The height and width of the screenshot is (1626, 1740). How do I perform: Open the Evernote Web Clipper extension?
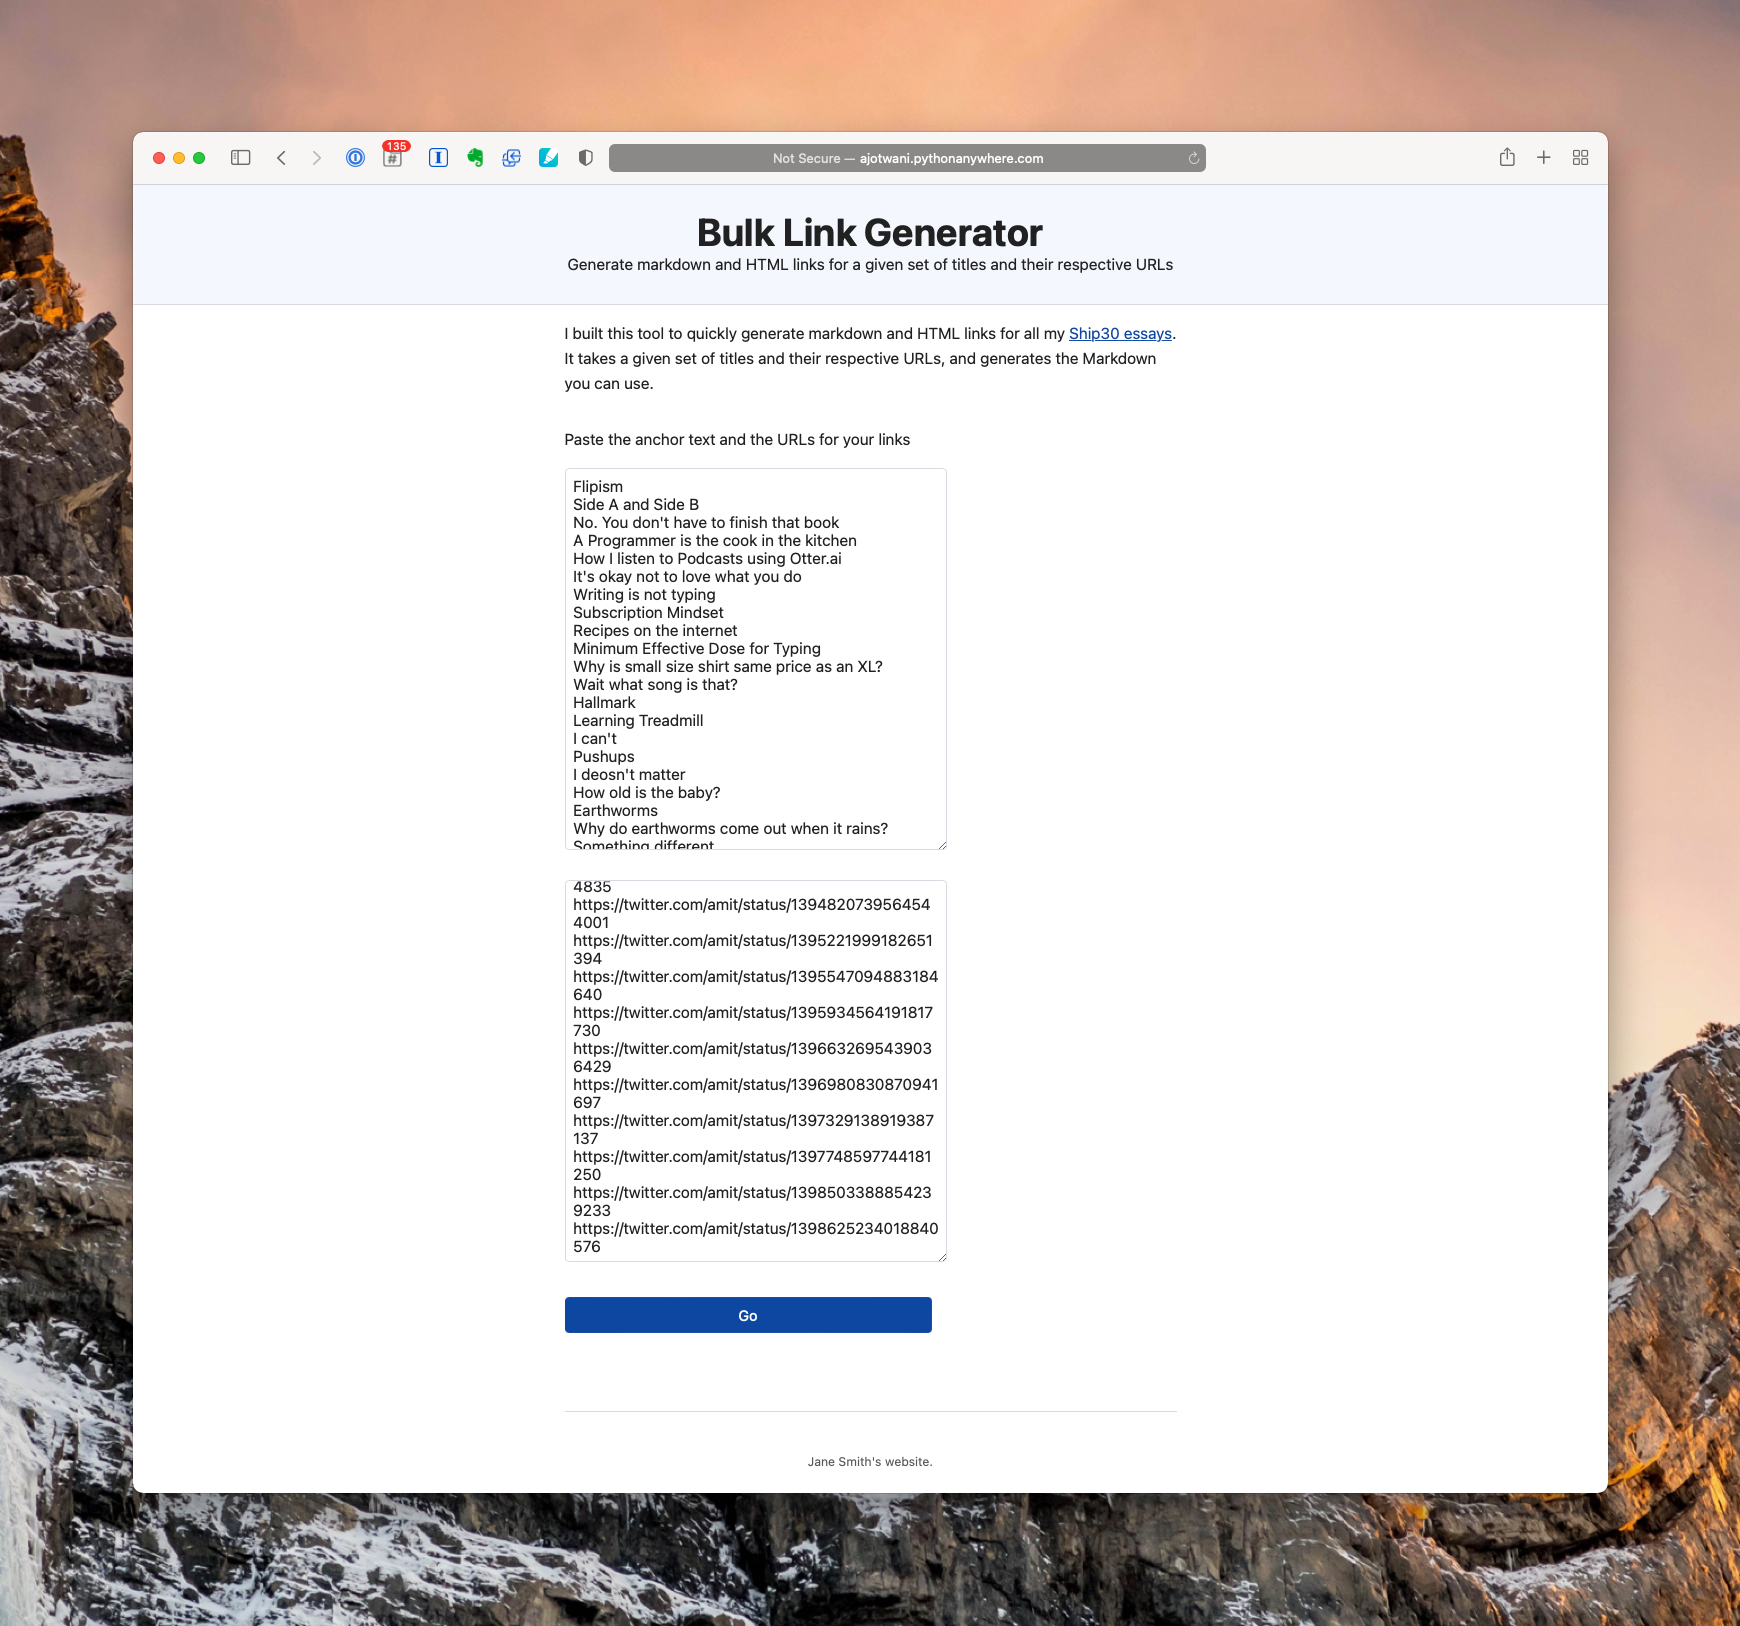click(x=475, y=158)
